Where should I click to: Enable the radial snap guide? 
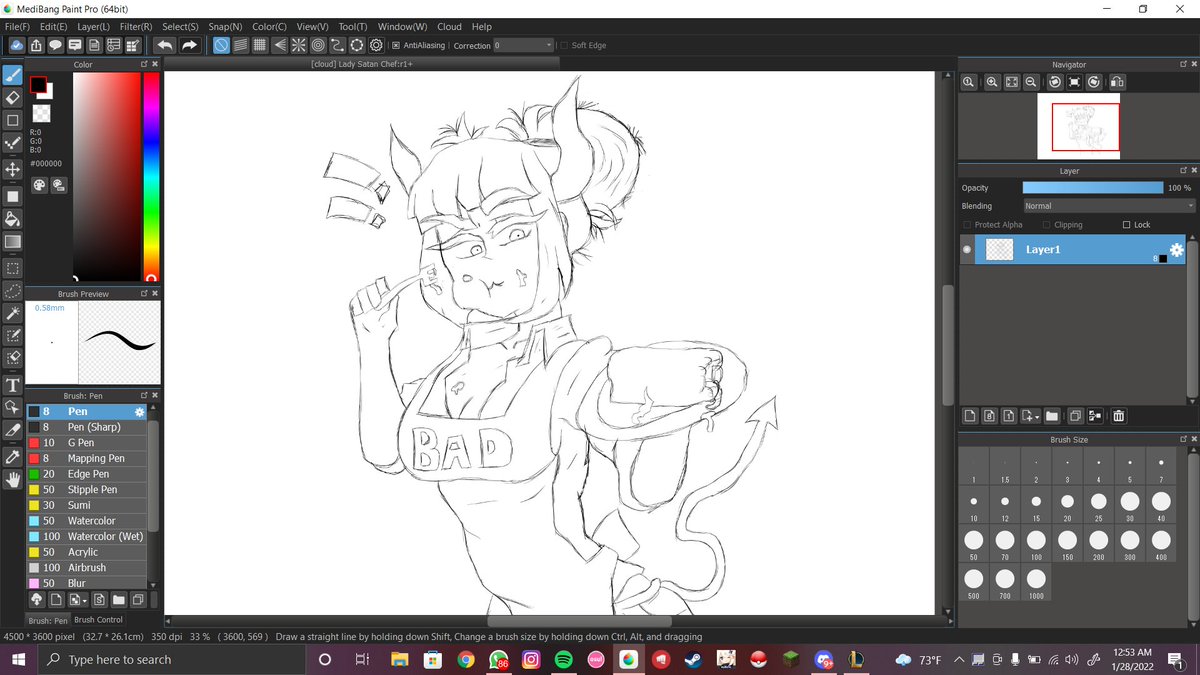298,45
